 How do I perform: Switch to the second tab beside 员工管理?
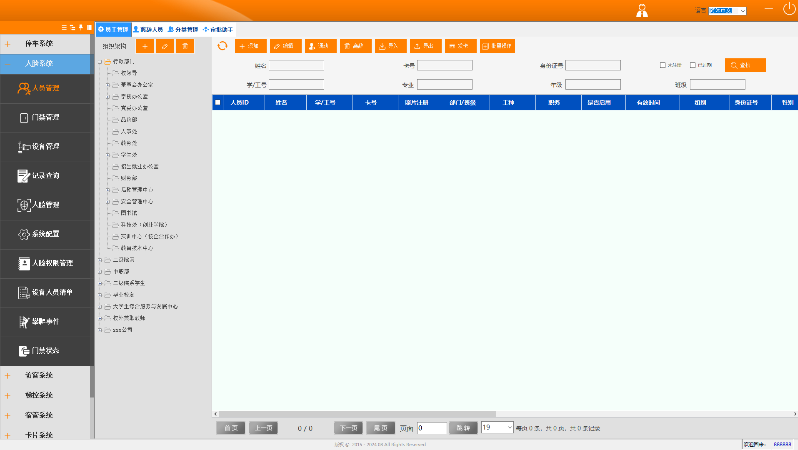(x=148, y=30)
